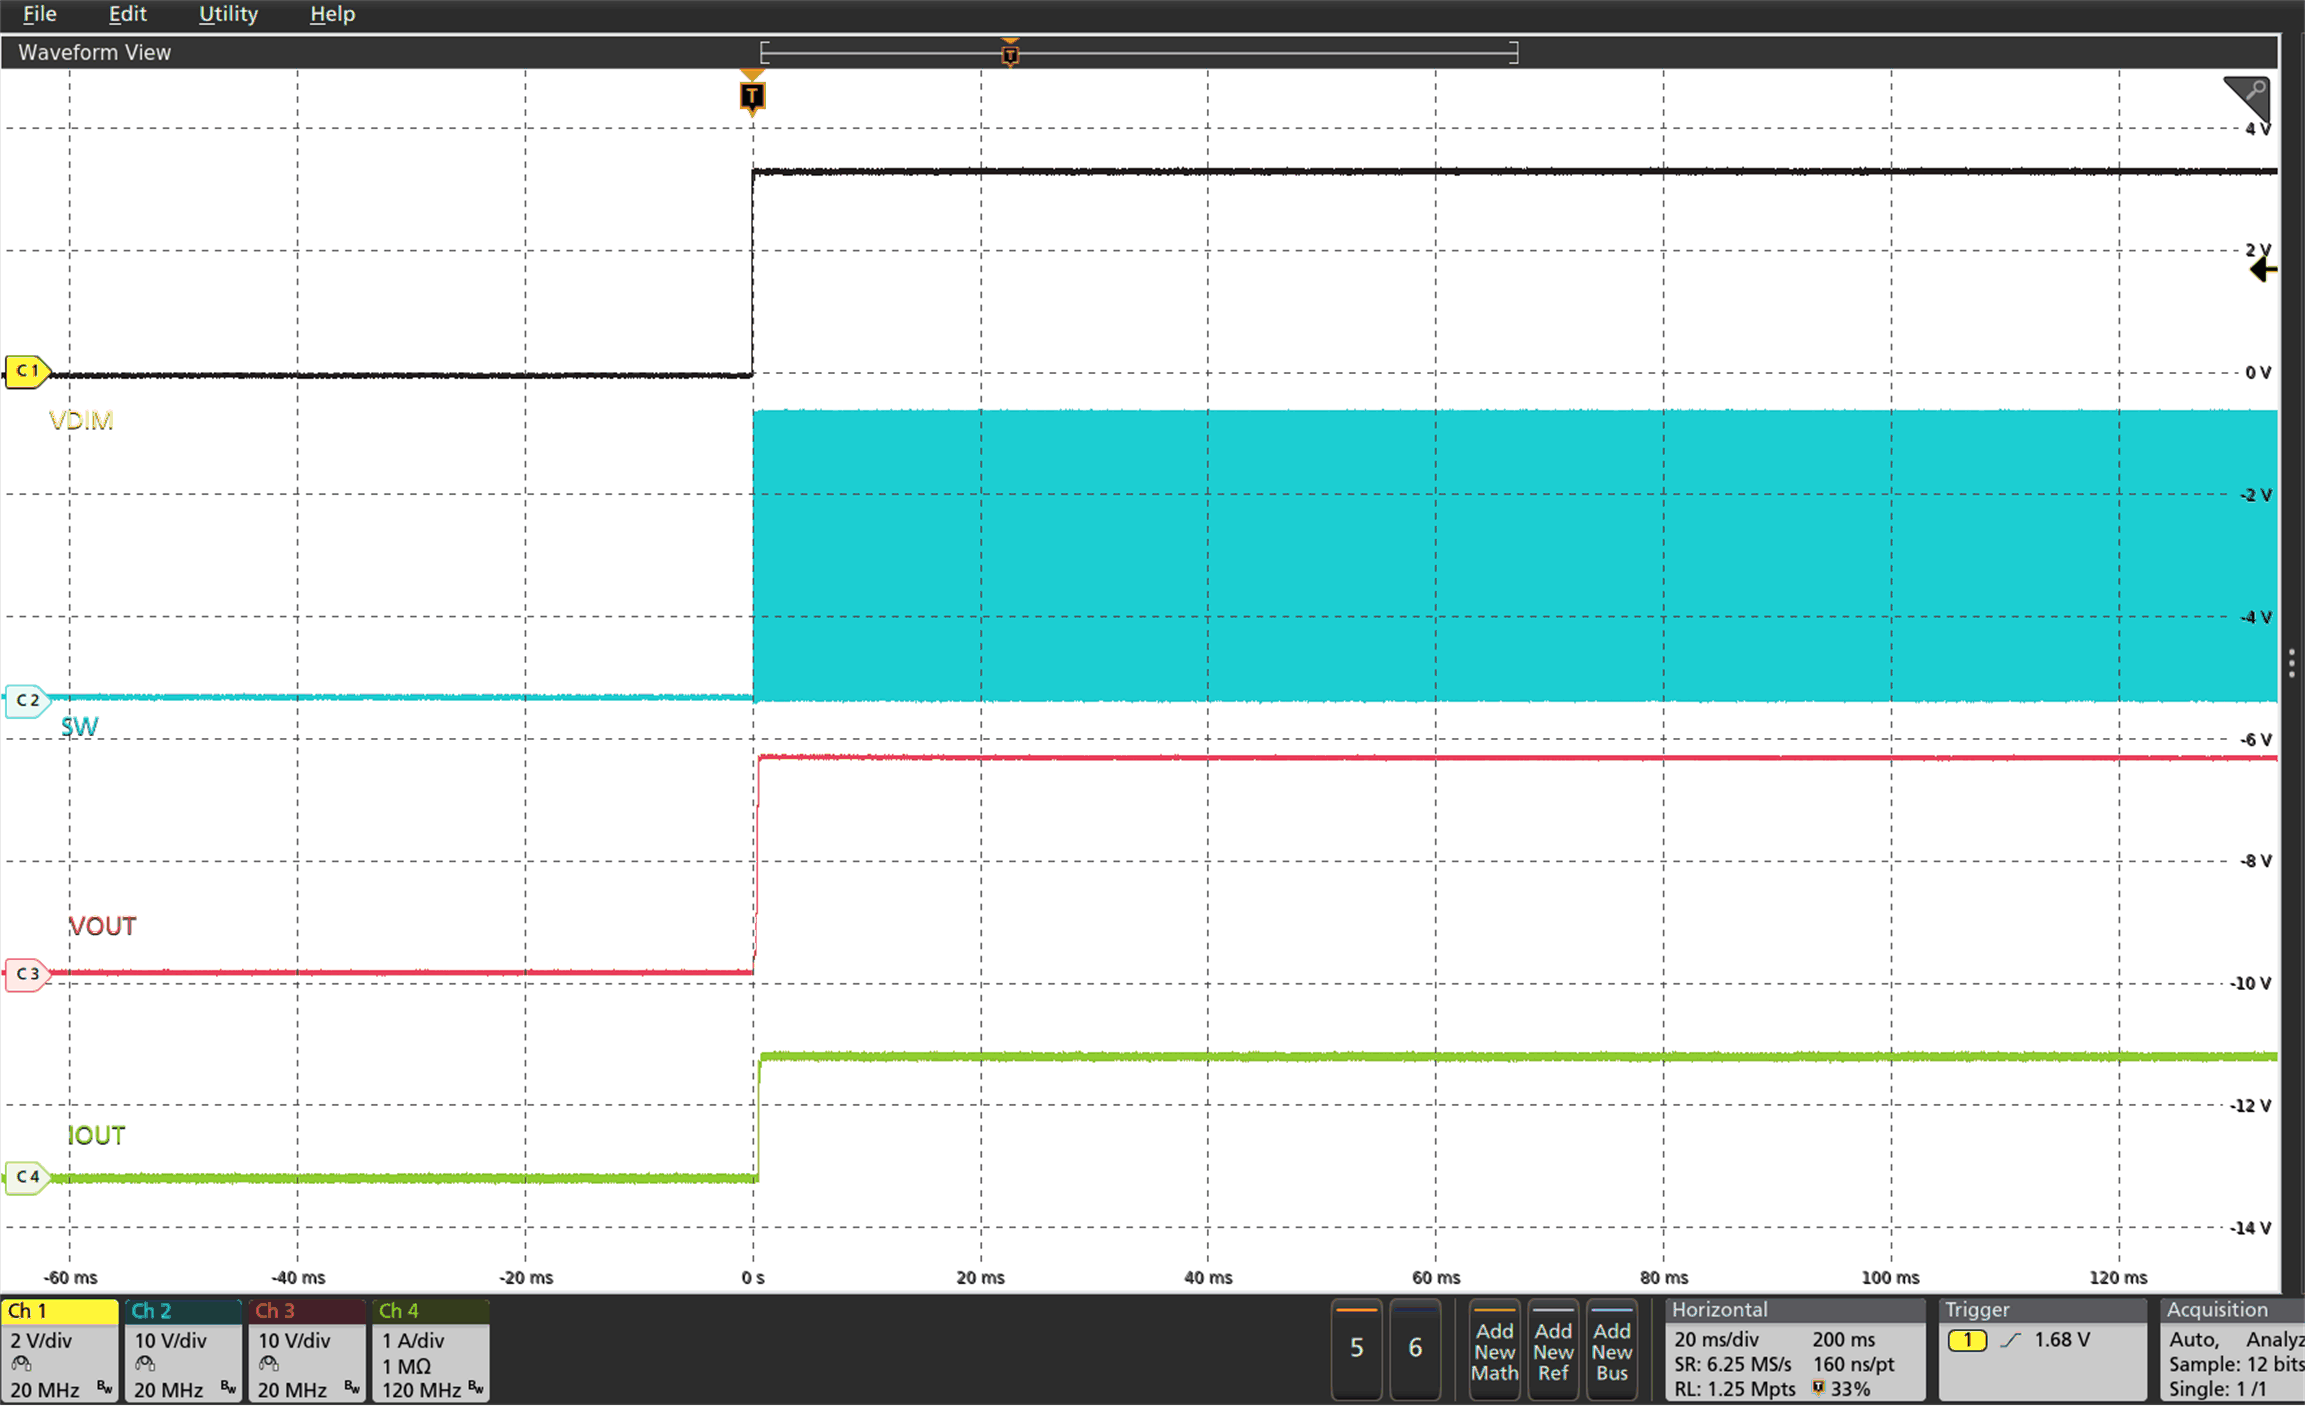Viewport: 2306px width, 1406px height.
Task: Select trigger source 1 icon in Trigger badge
Action: [x=1967, y=1340]
